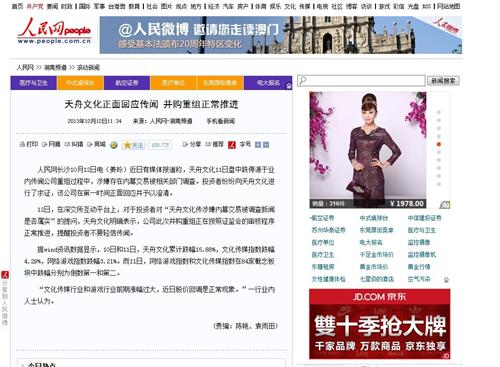Click the 手机看新闻 link
The width and height of the screenshot is (500, 367).
pos(221,121)
